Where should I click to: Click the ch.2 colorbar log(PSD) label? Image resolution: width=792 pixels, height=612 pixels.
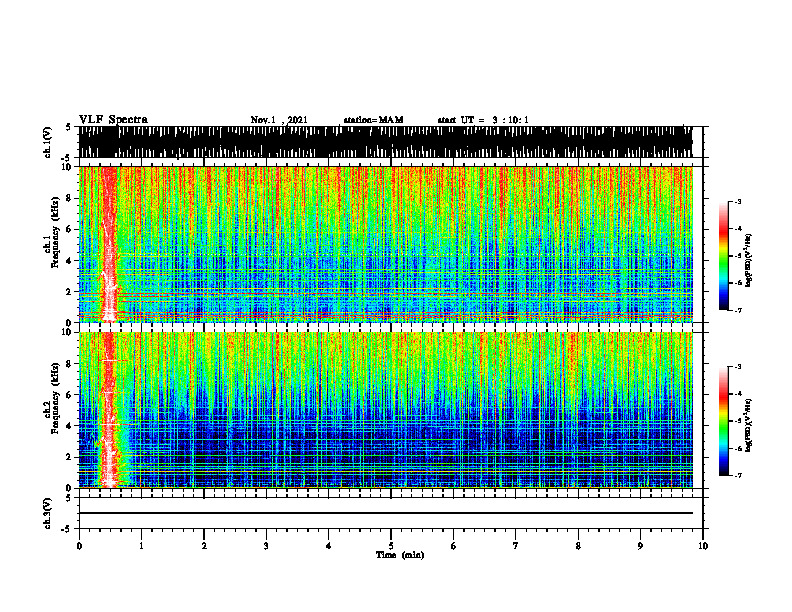click(749, 424)
